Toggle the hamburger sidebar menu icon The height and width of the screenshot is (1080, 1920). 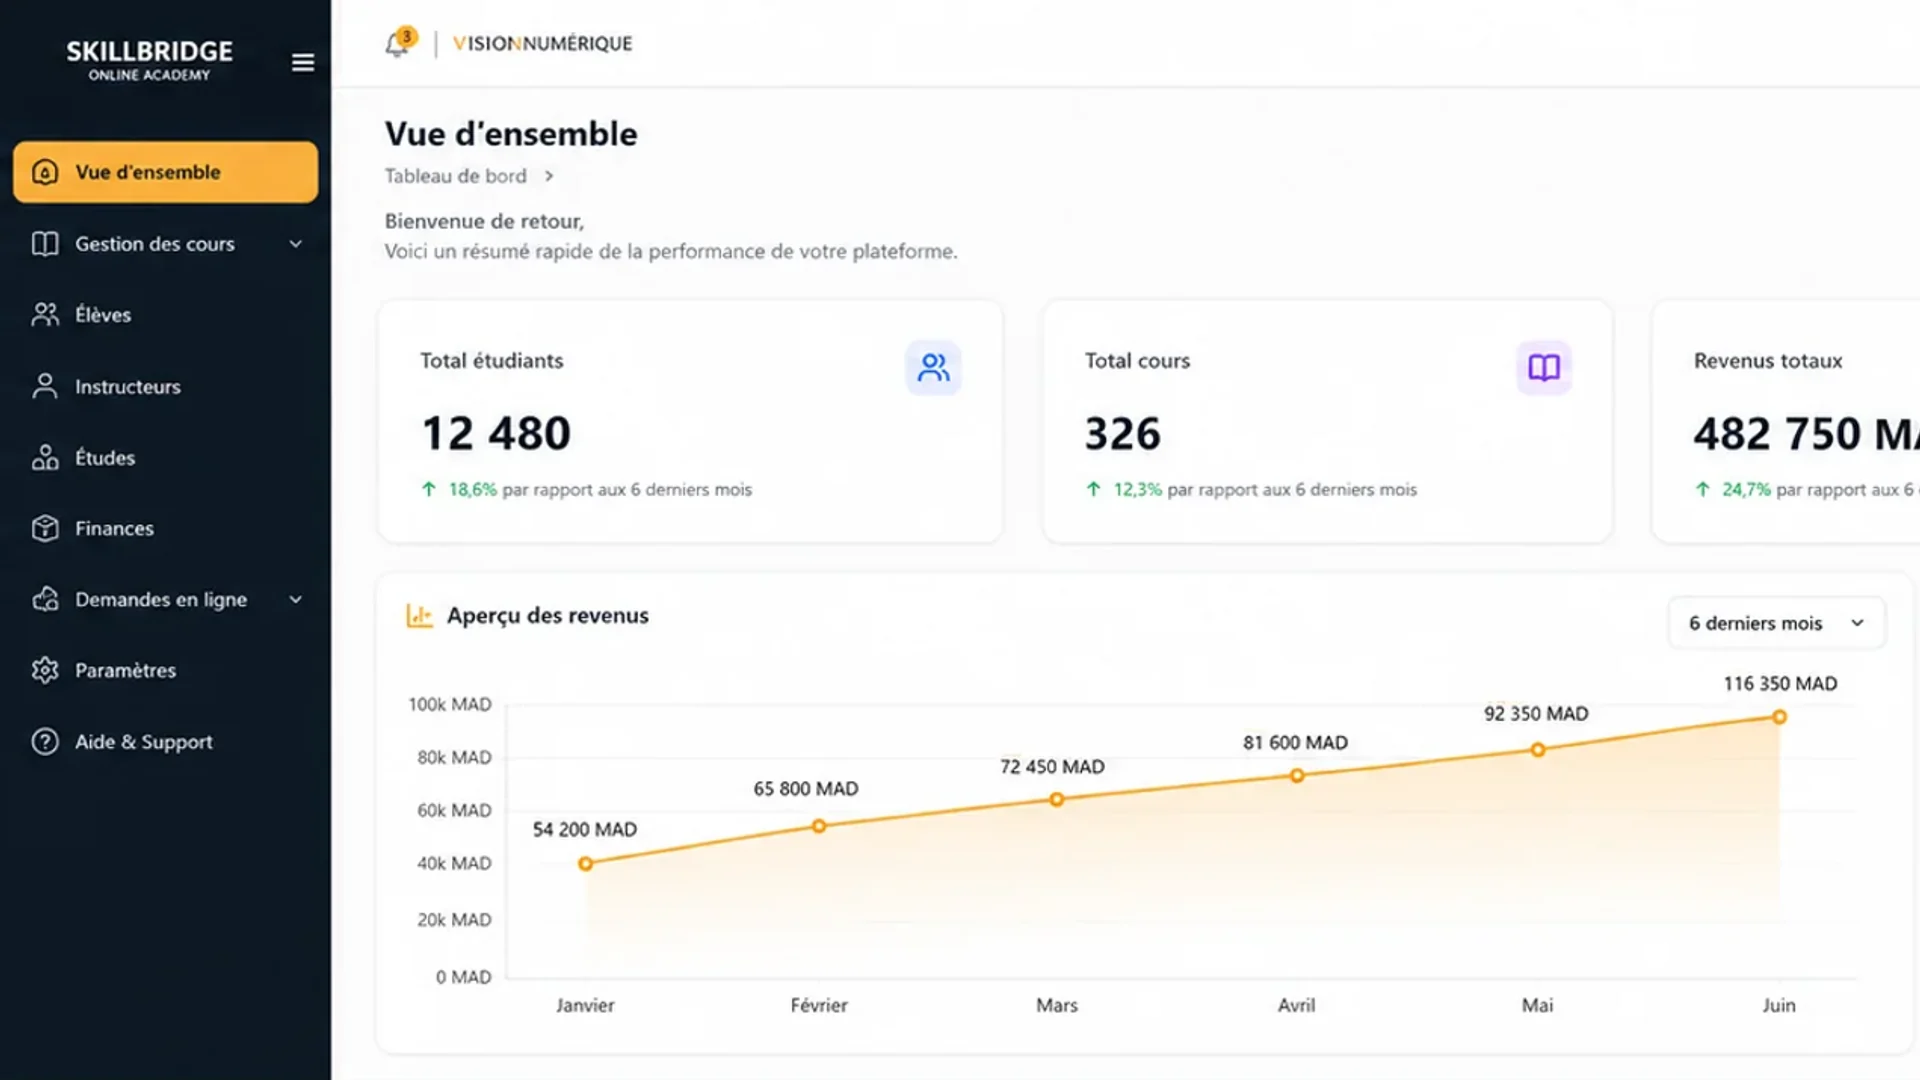click(303, 63)
